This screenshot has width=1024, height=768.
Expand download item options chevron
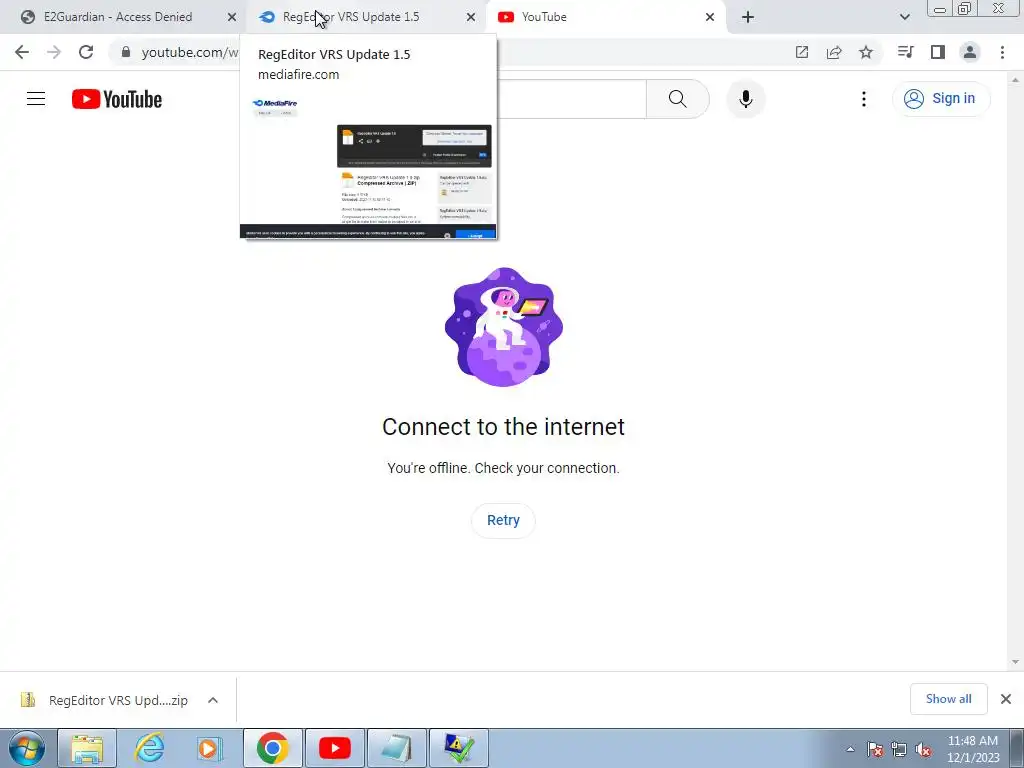click(x=213, y=700)
